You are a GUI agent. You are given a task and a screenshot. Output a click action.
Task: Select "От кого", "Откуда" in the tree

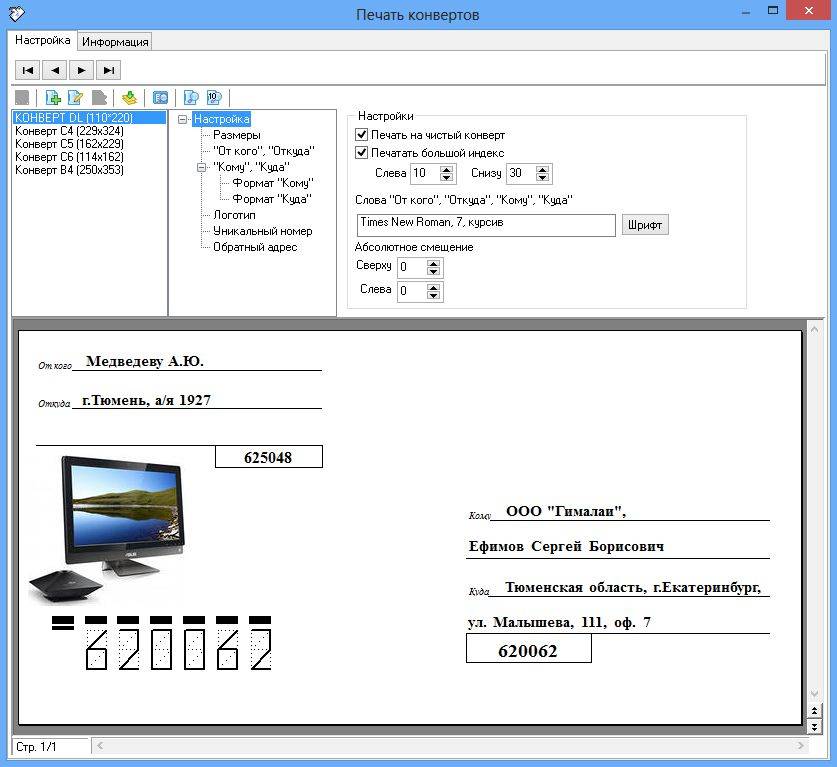pos(264,151)
